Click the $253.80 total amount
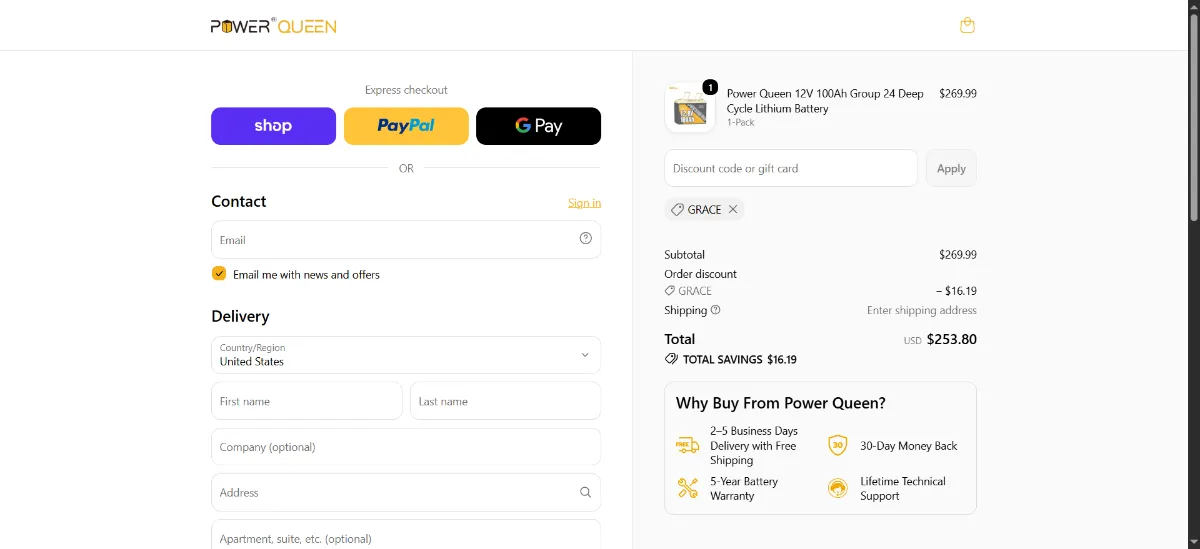This screenshot has height=549, width=1200. 951,339
